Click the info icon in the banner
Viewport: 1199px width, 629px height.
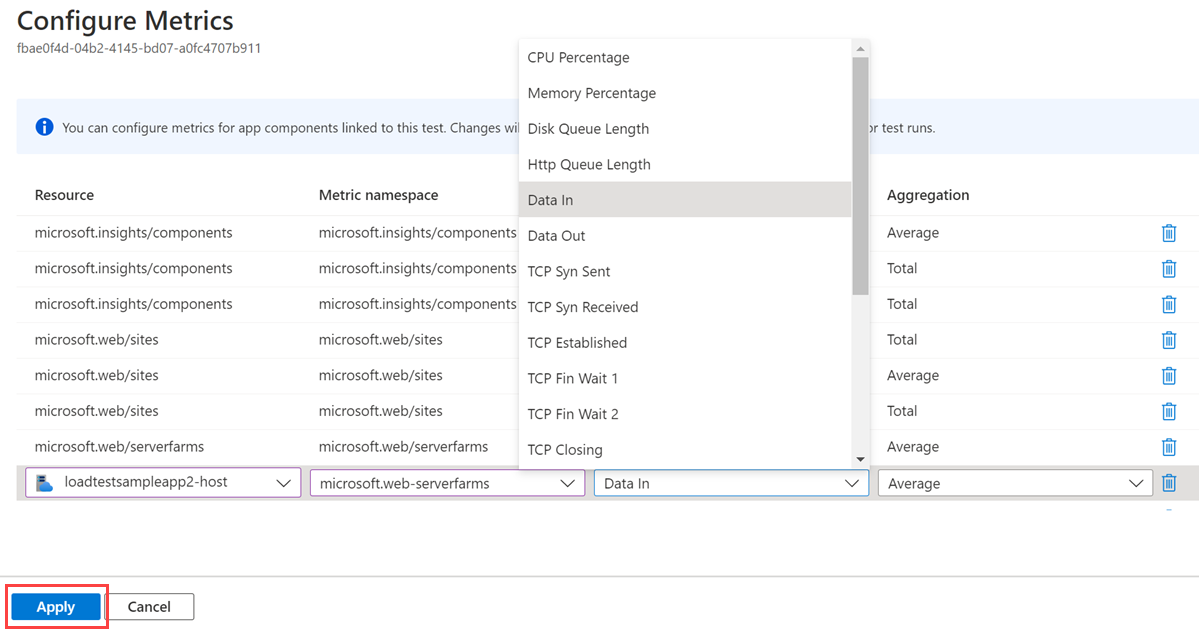pos(44,127)
